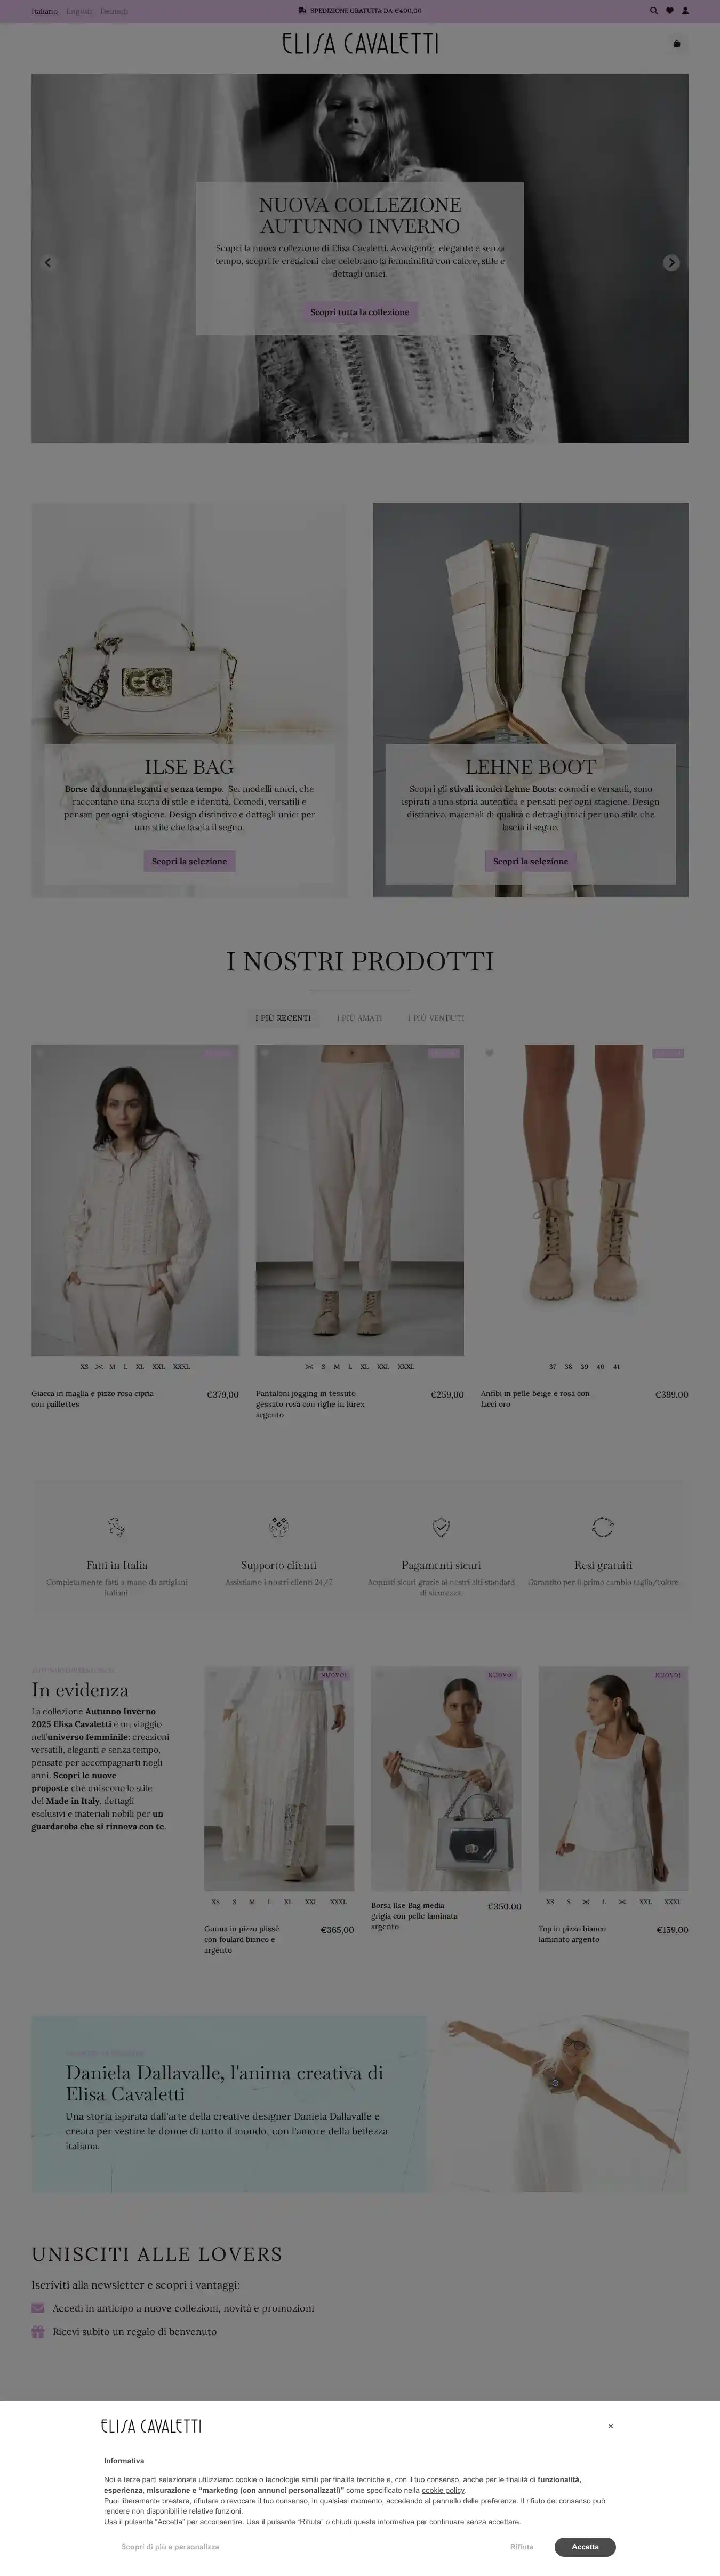Viewport: 720px width, 2576px height.
Task: Open the cookie policy link
Action: click(443, 2490)
